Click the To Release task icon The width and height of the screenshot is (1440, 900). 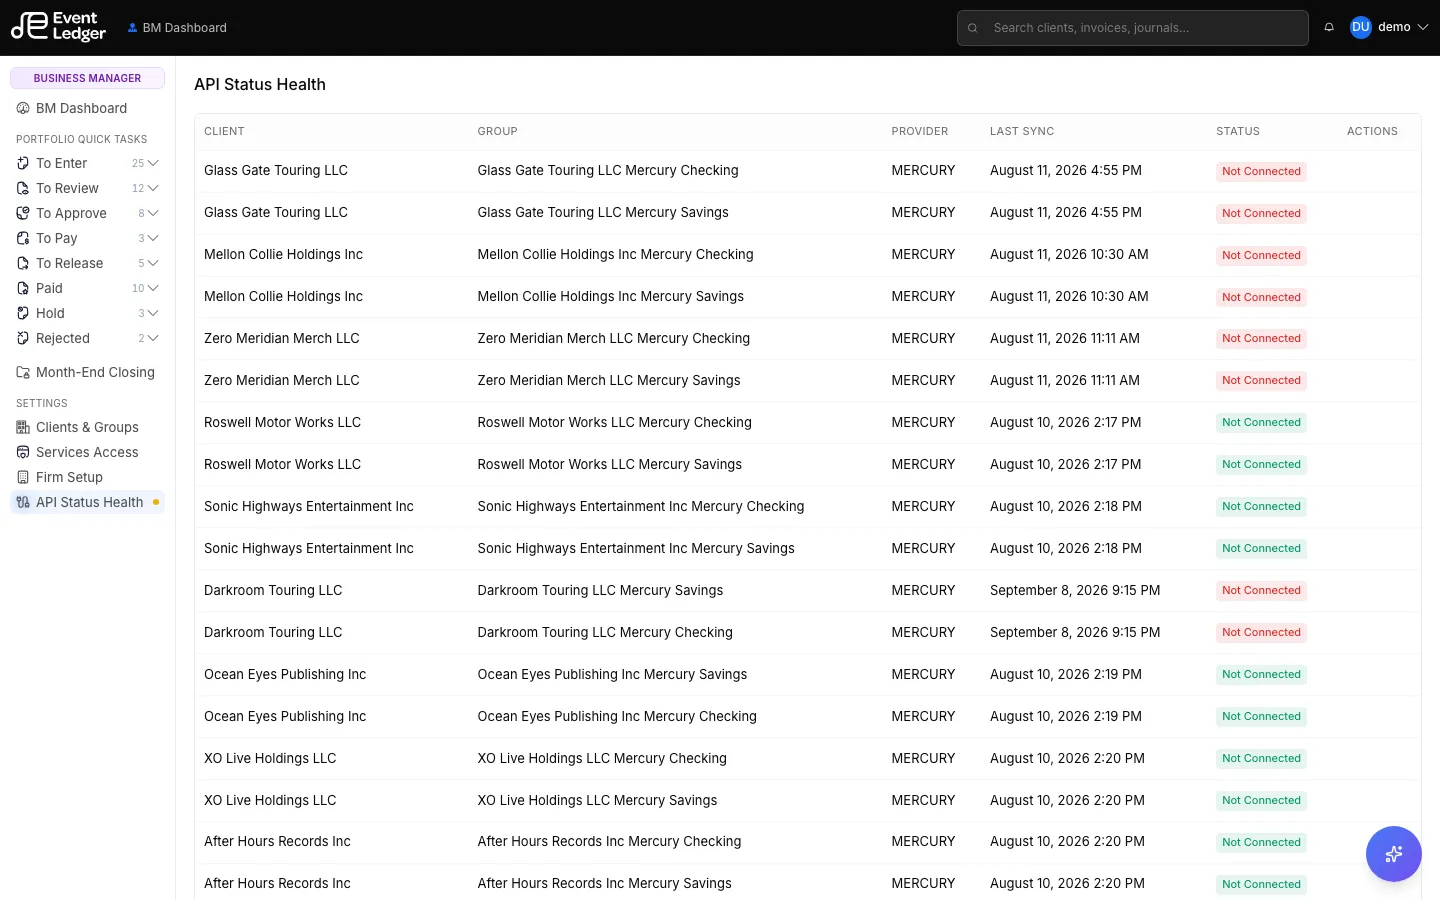(x=23, y=263)
